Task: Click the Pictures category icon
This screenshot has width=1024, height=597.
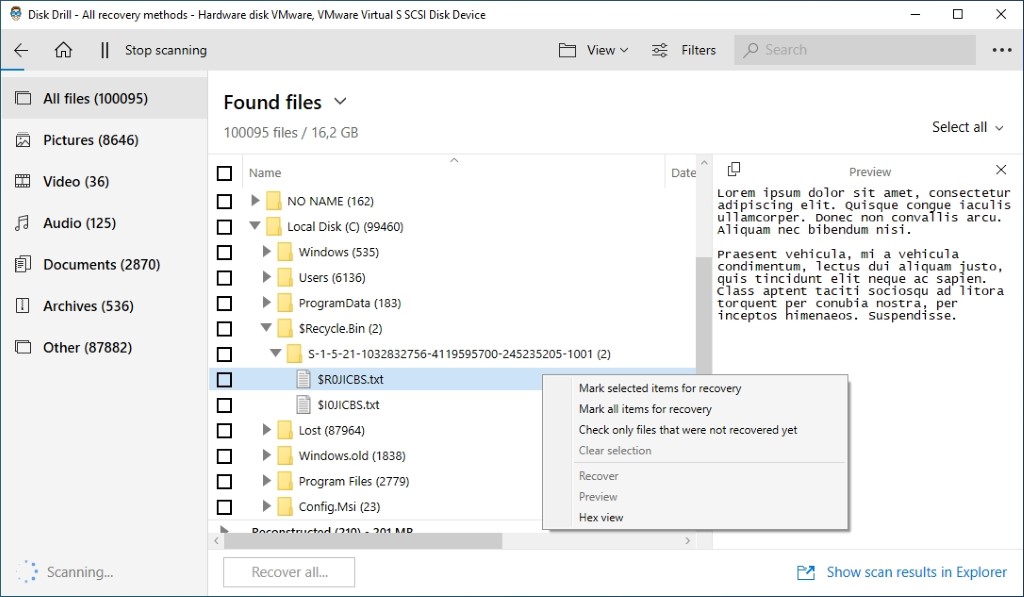Action: click(23, 140)
